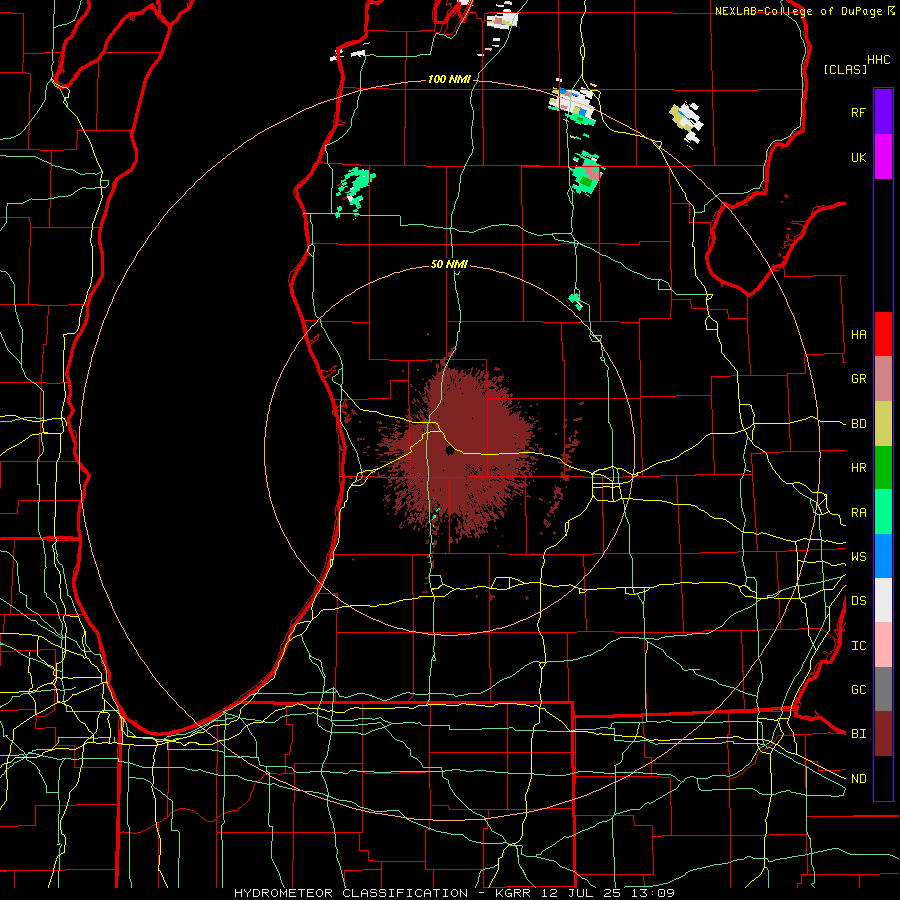This screenshot has width=900, height=900.
Task: Click the RF legend label
Action: pyautogui.click(x=858, y=112)
